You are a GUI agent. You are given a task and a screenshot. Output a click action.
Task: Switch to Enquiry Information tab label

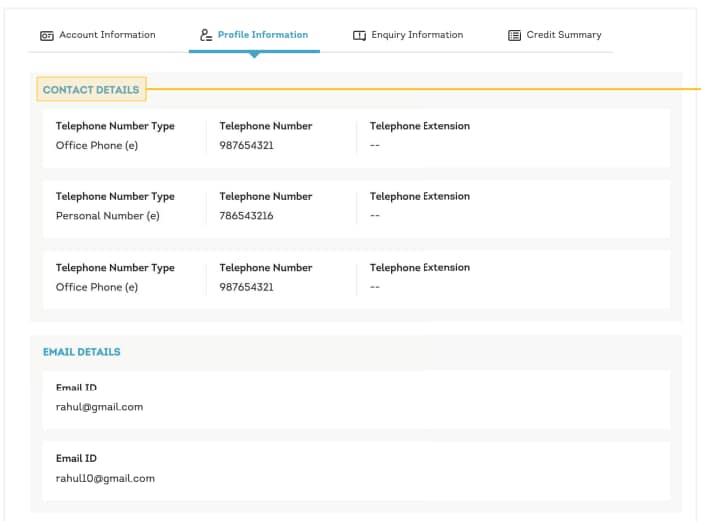417,35
